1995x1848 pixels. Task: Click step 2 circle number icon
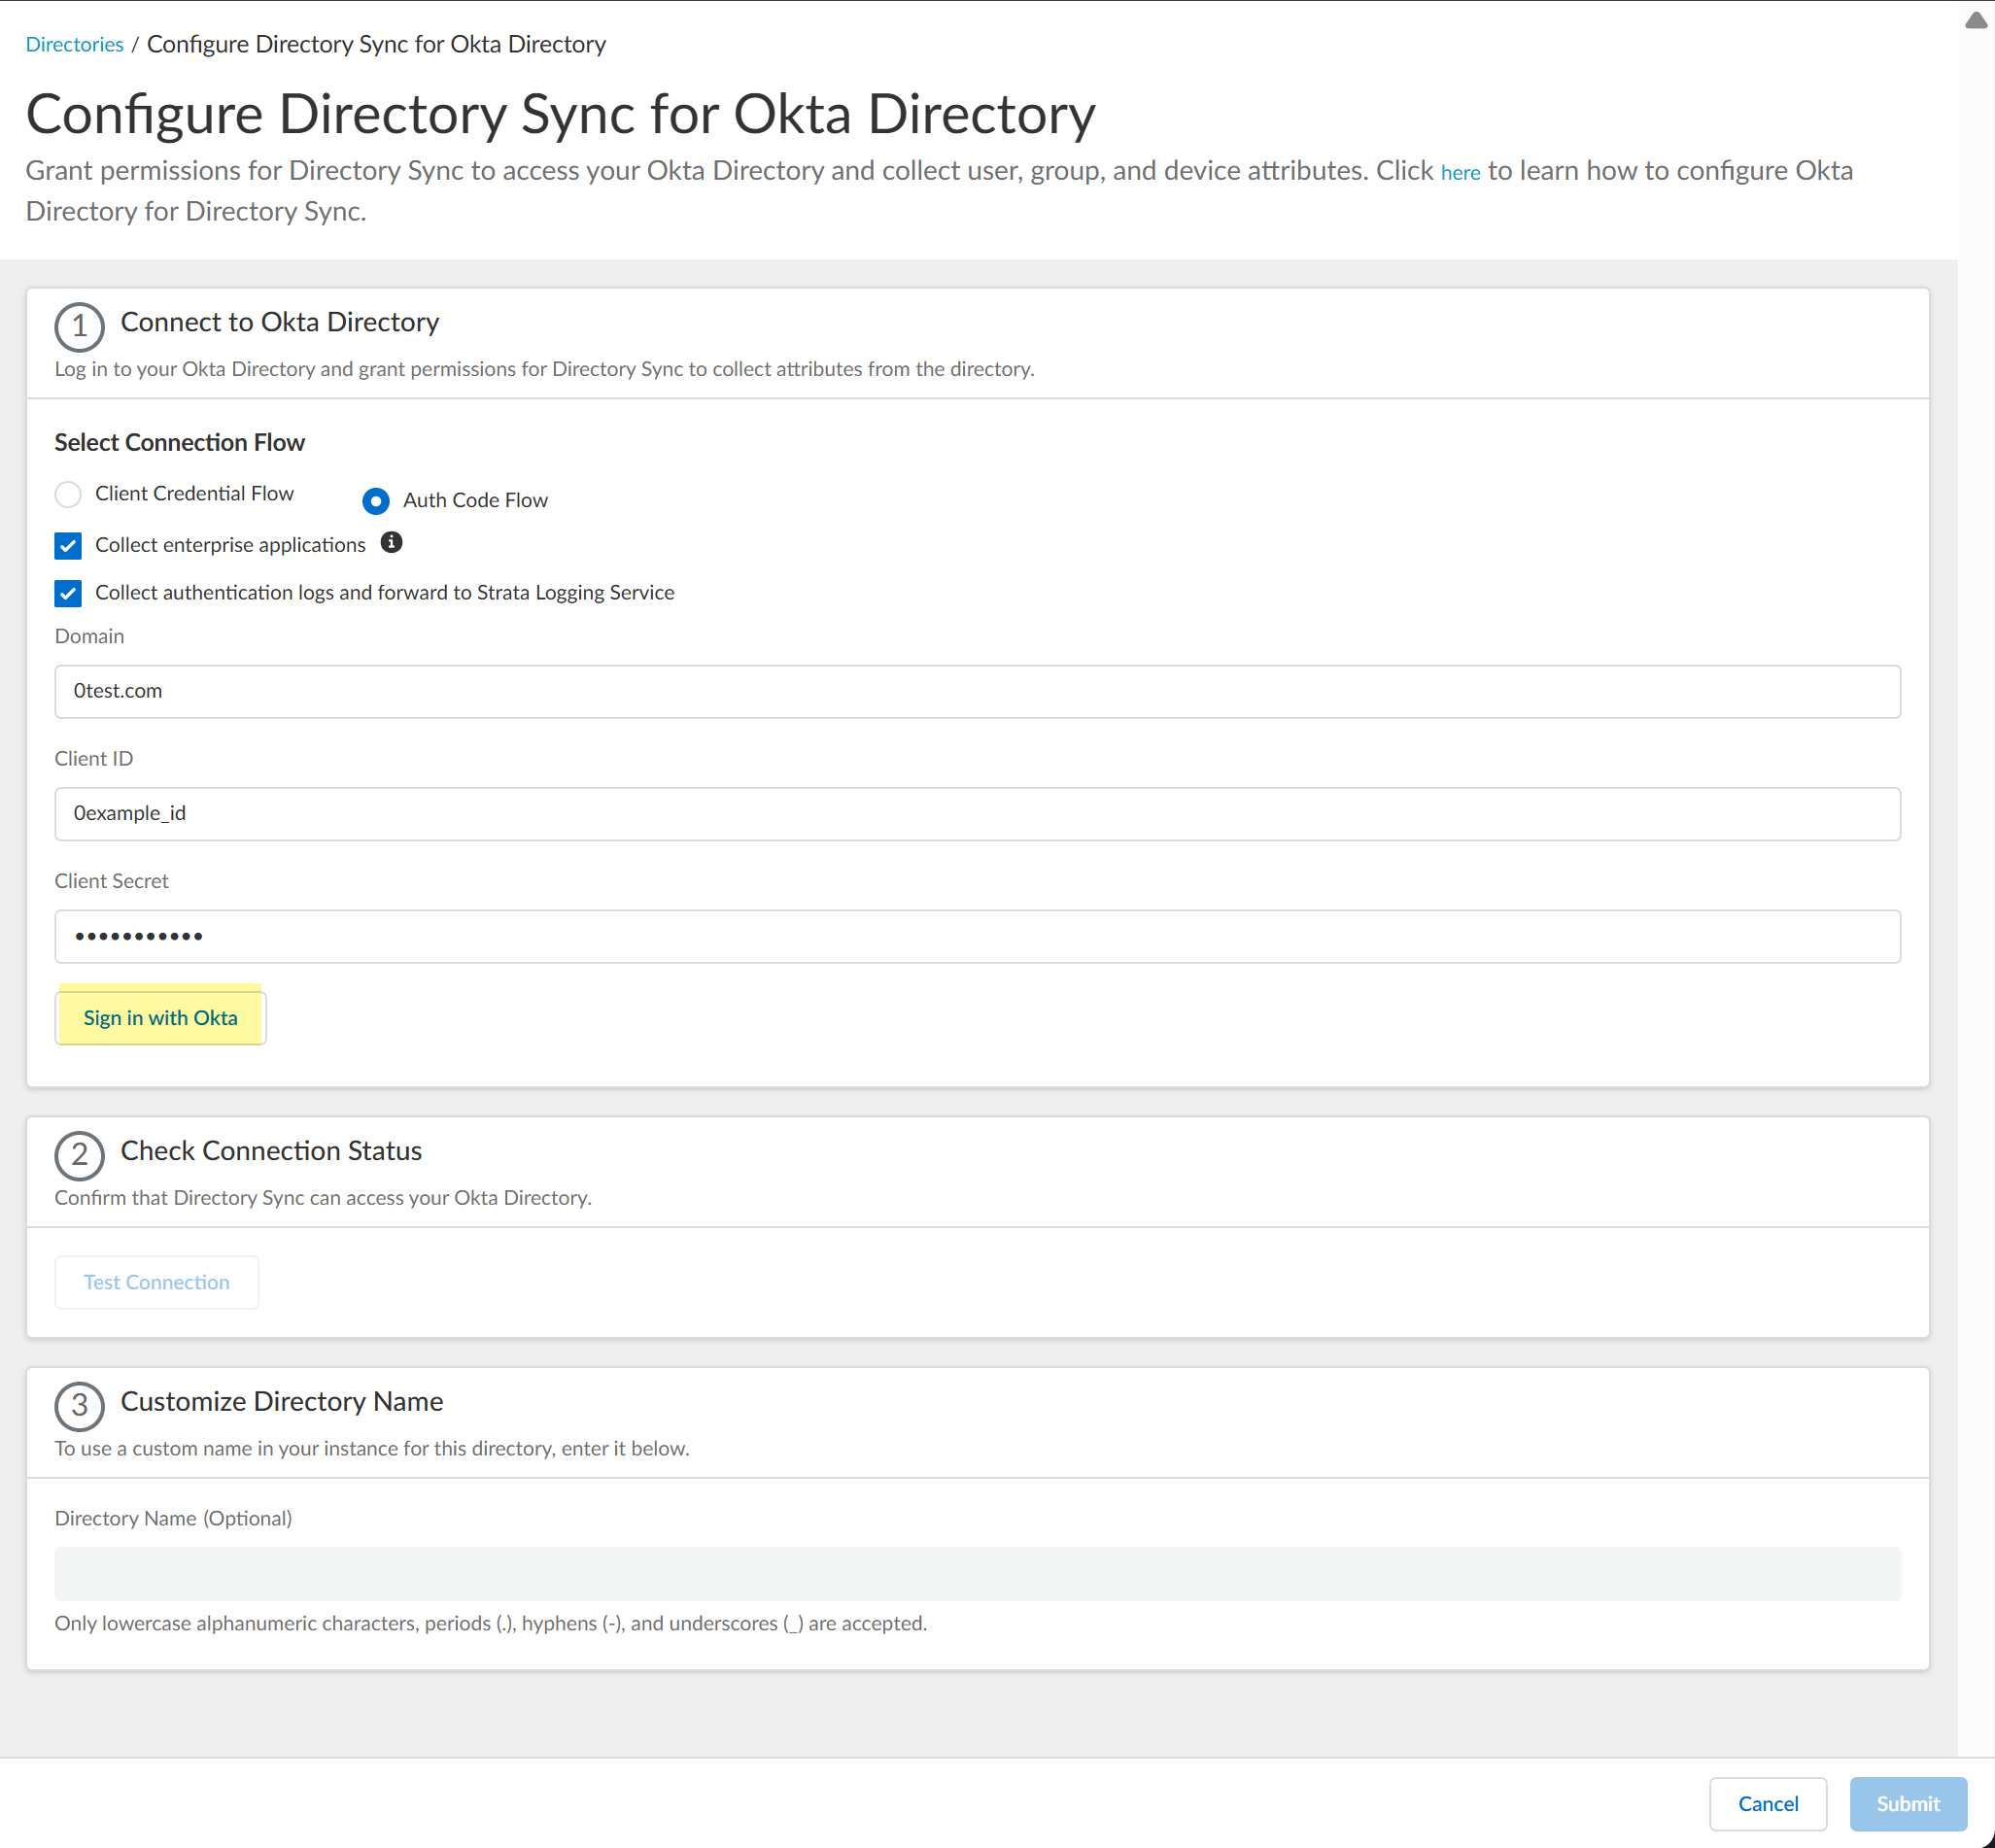(79, 1155)
